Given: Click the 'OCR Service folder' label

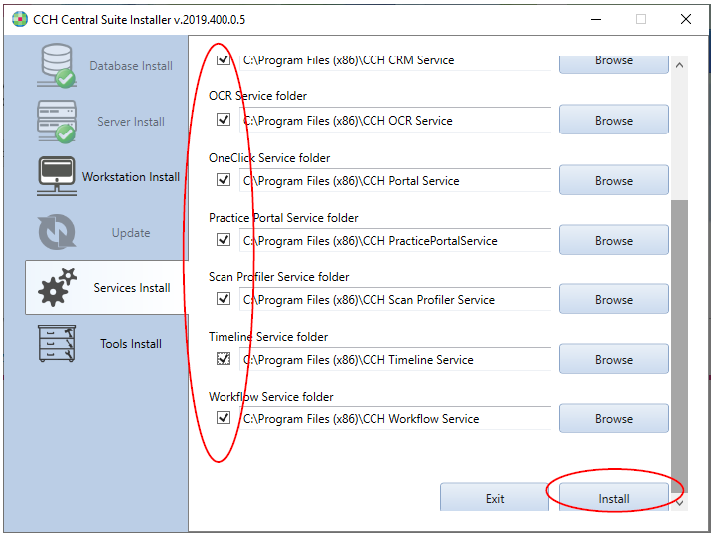Looking at the screenshot, I should (x=258, y=96).
